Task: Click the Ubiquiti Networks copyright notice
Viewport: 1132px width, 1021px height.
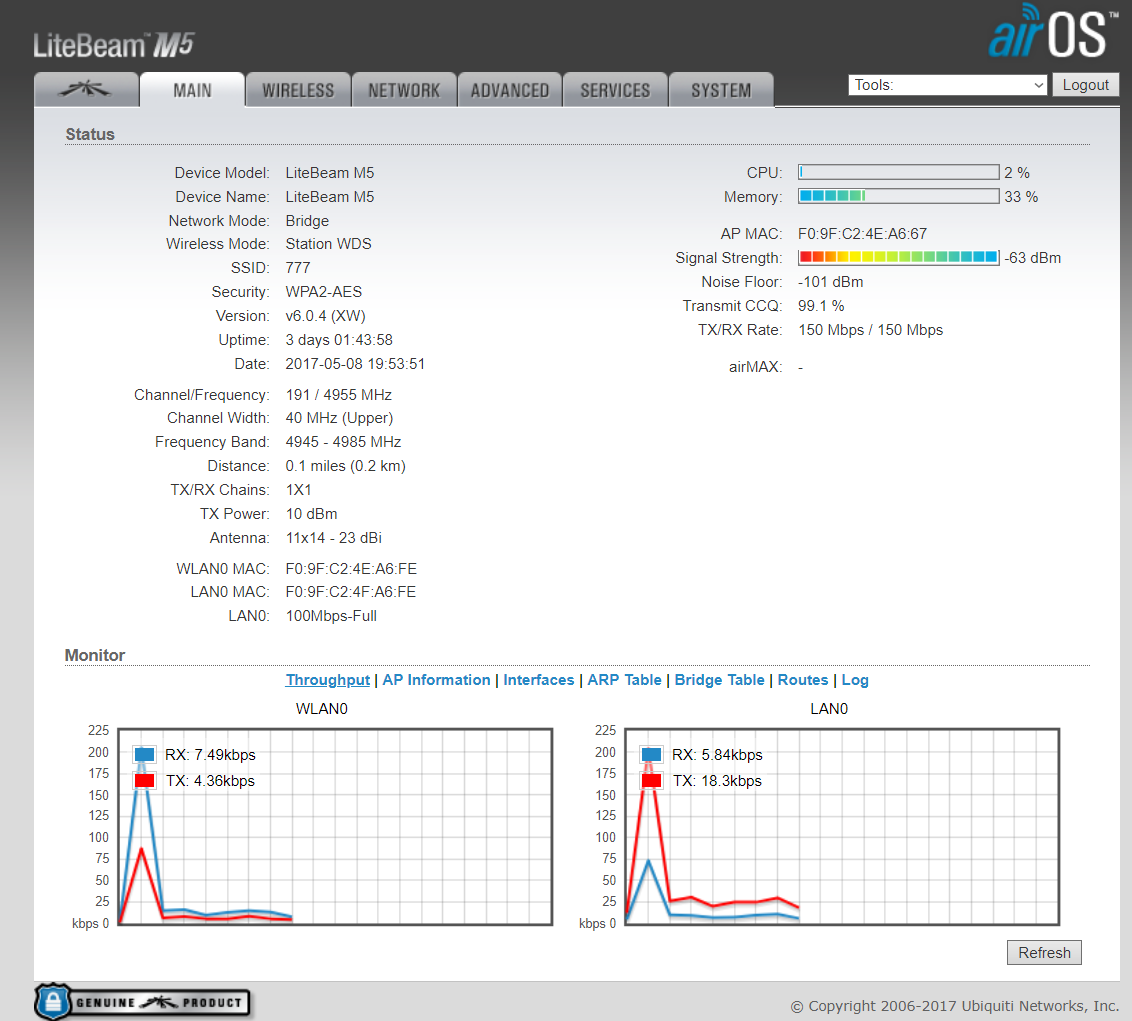Action: (954, 1006)
